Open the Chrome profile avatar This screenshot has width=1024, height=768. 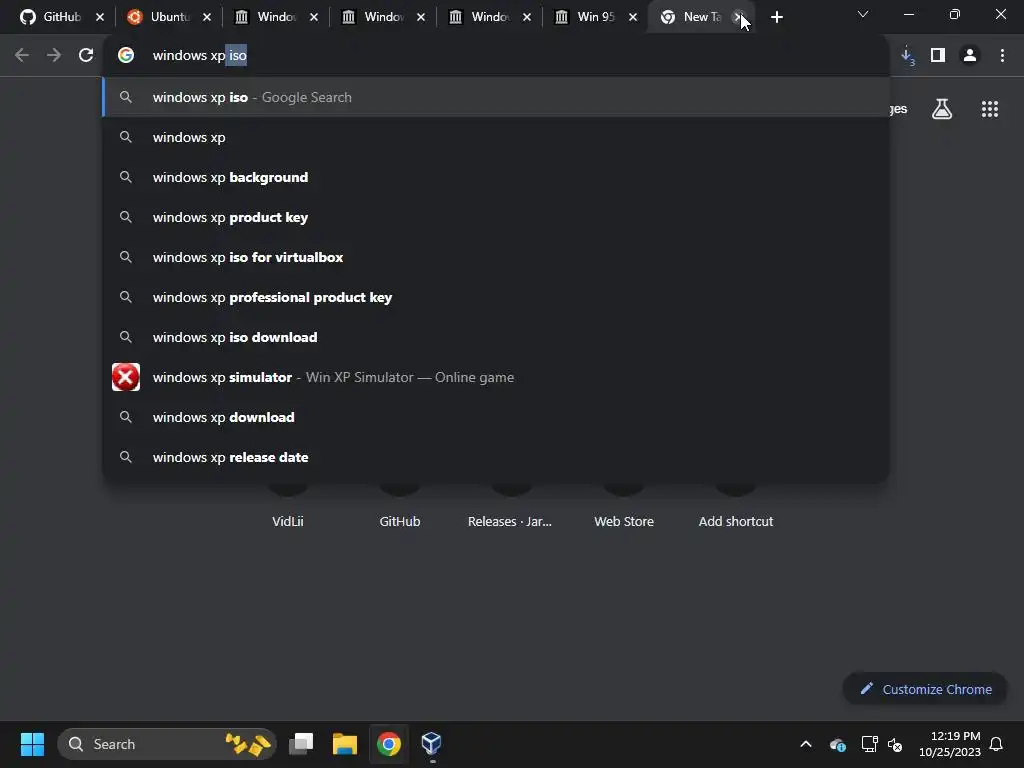[970, 56]
